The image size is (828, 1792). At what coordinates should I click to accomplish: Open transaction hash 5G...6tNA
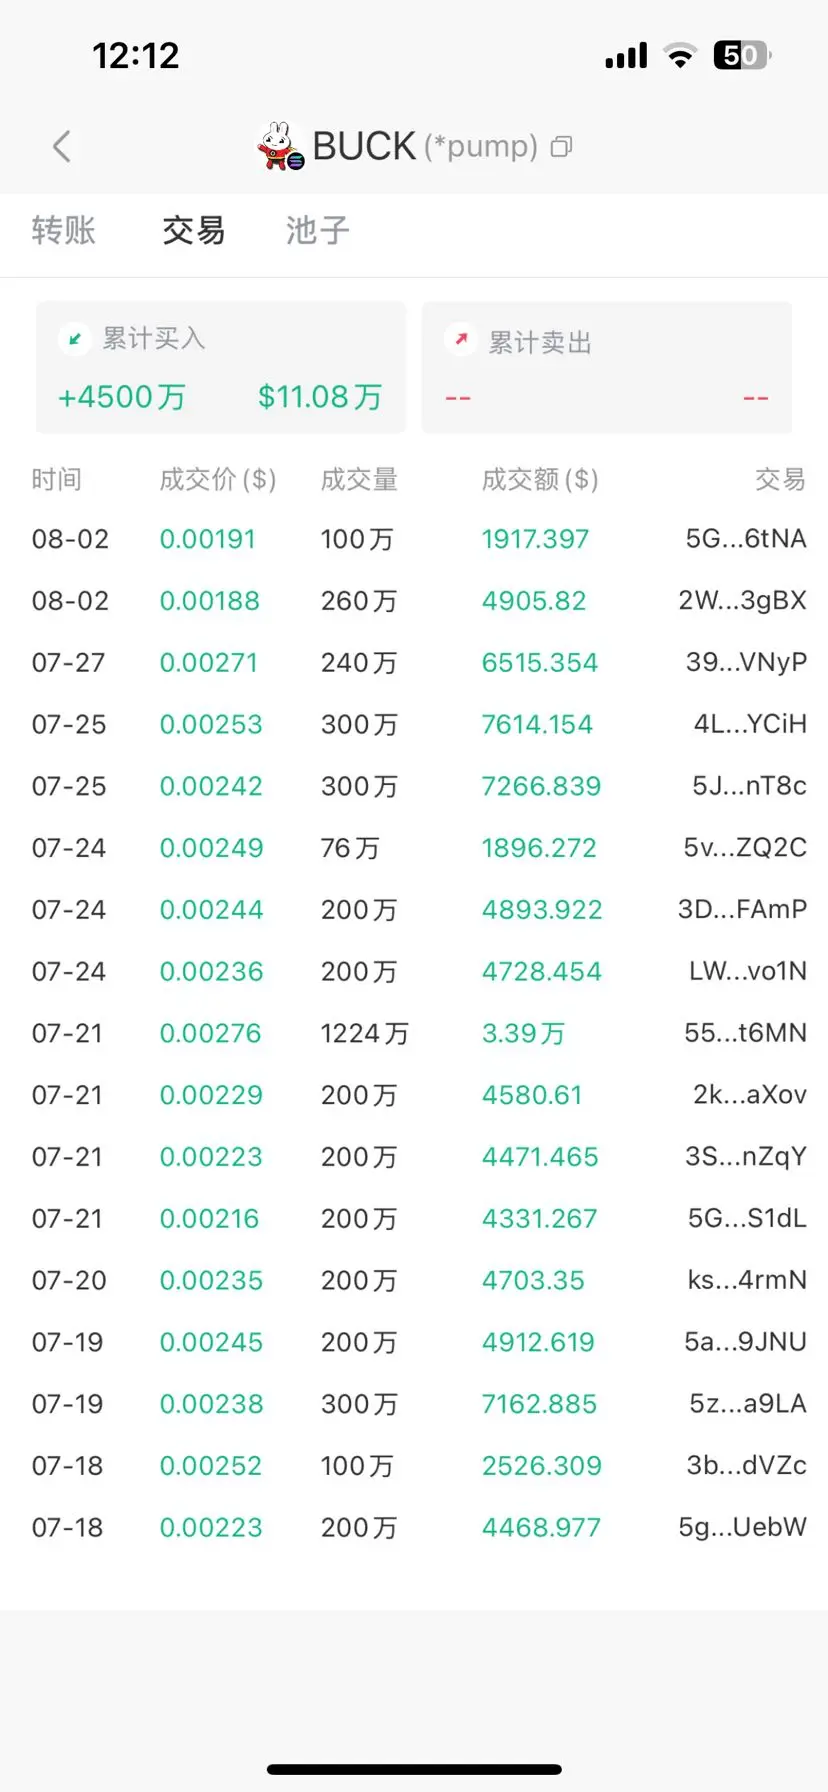click(x=746, y=539)
